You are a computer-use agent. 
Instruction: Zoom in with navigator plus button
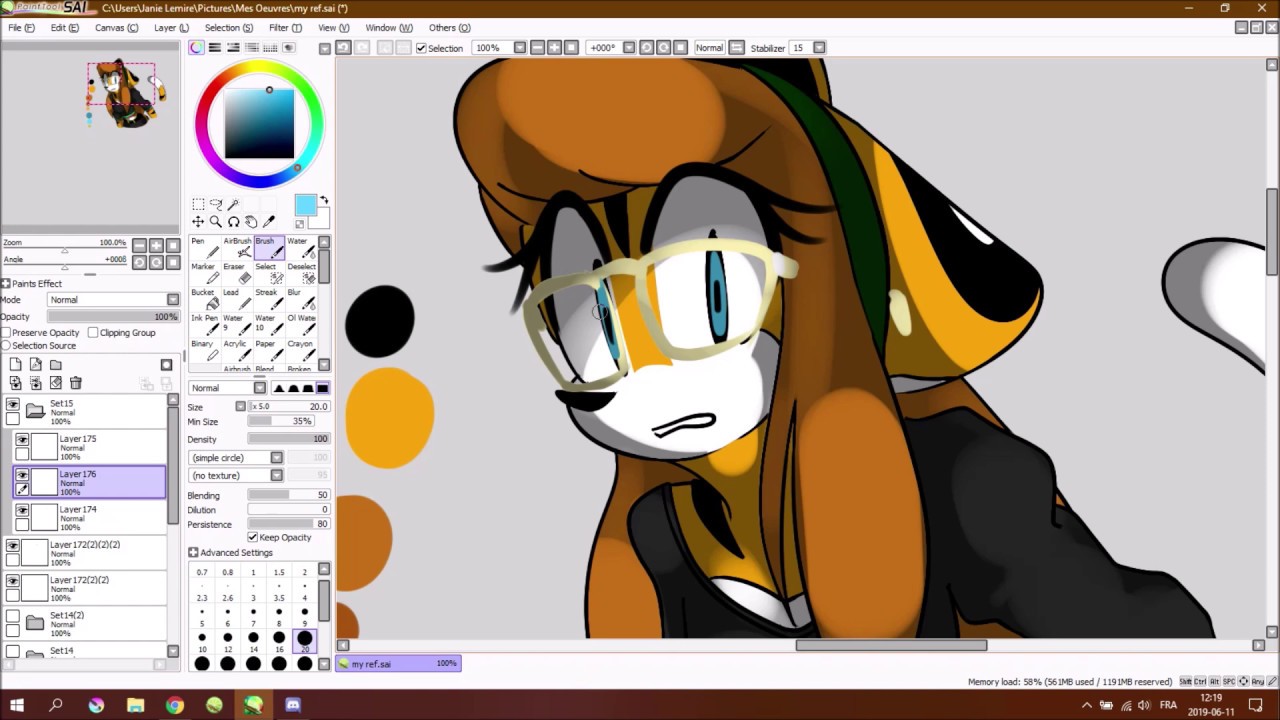[x=157, y=245]
